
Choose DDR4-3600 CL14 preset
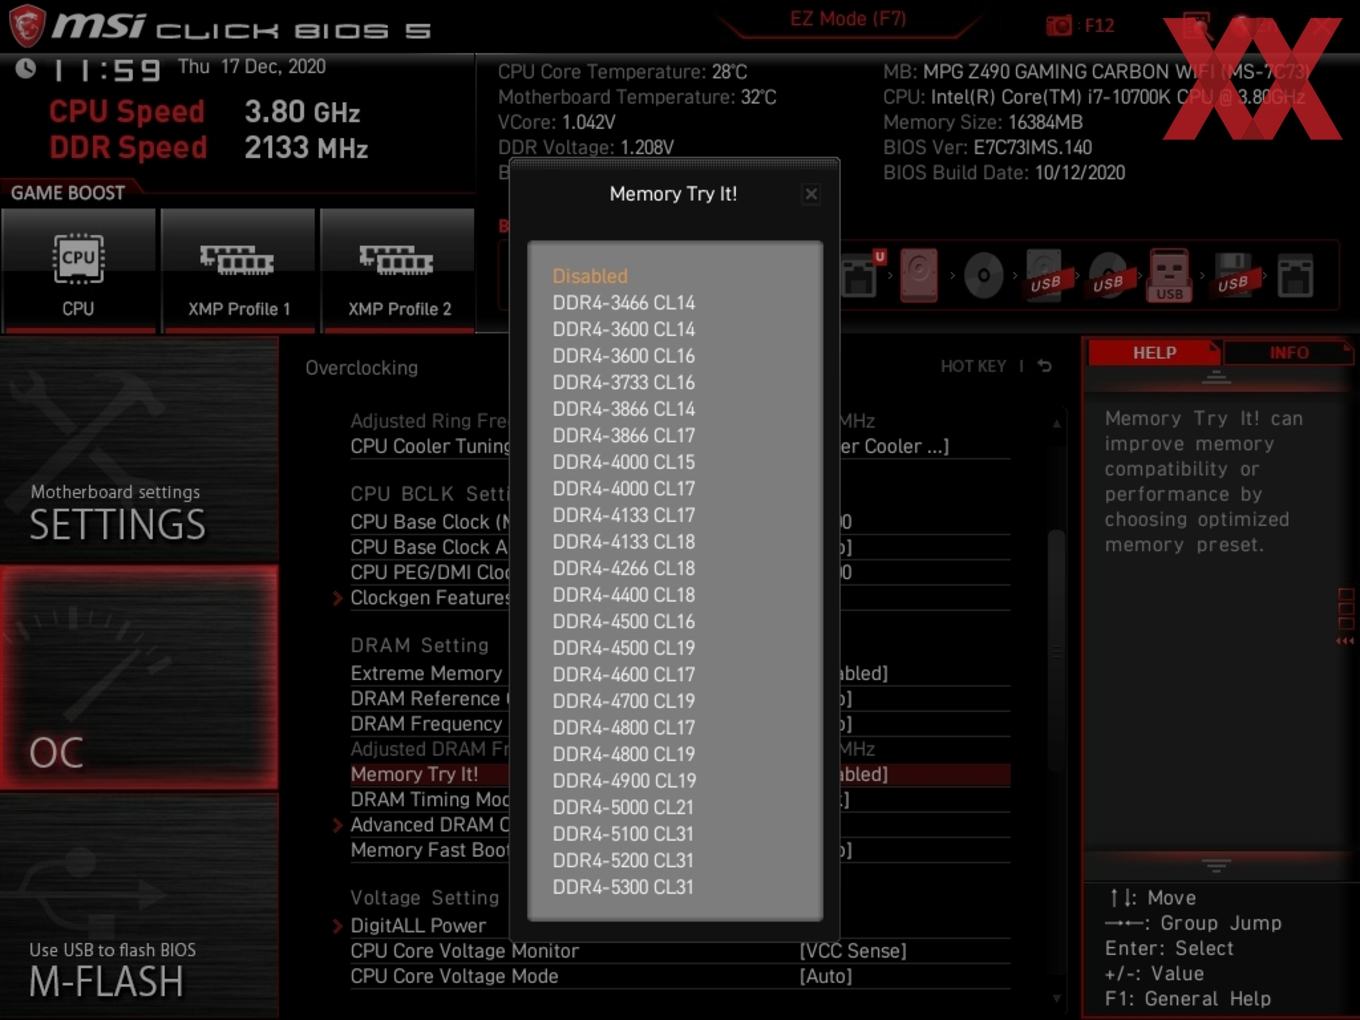pos(624,329)
